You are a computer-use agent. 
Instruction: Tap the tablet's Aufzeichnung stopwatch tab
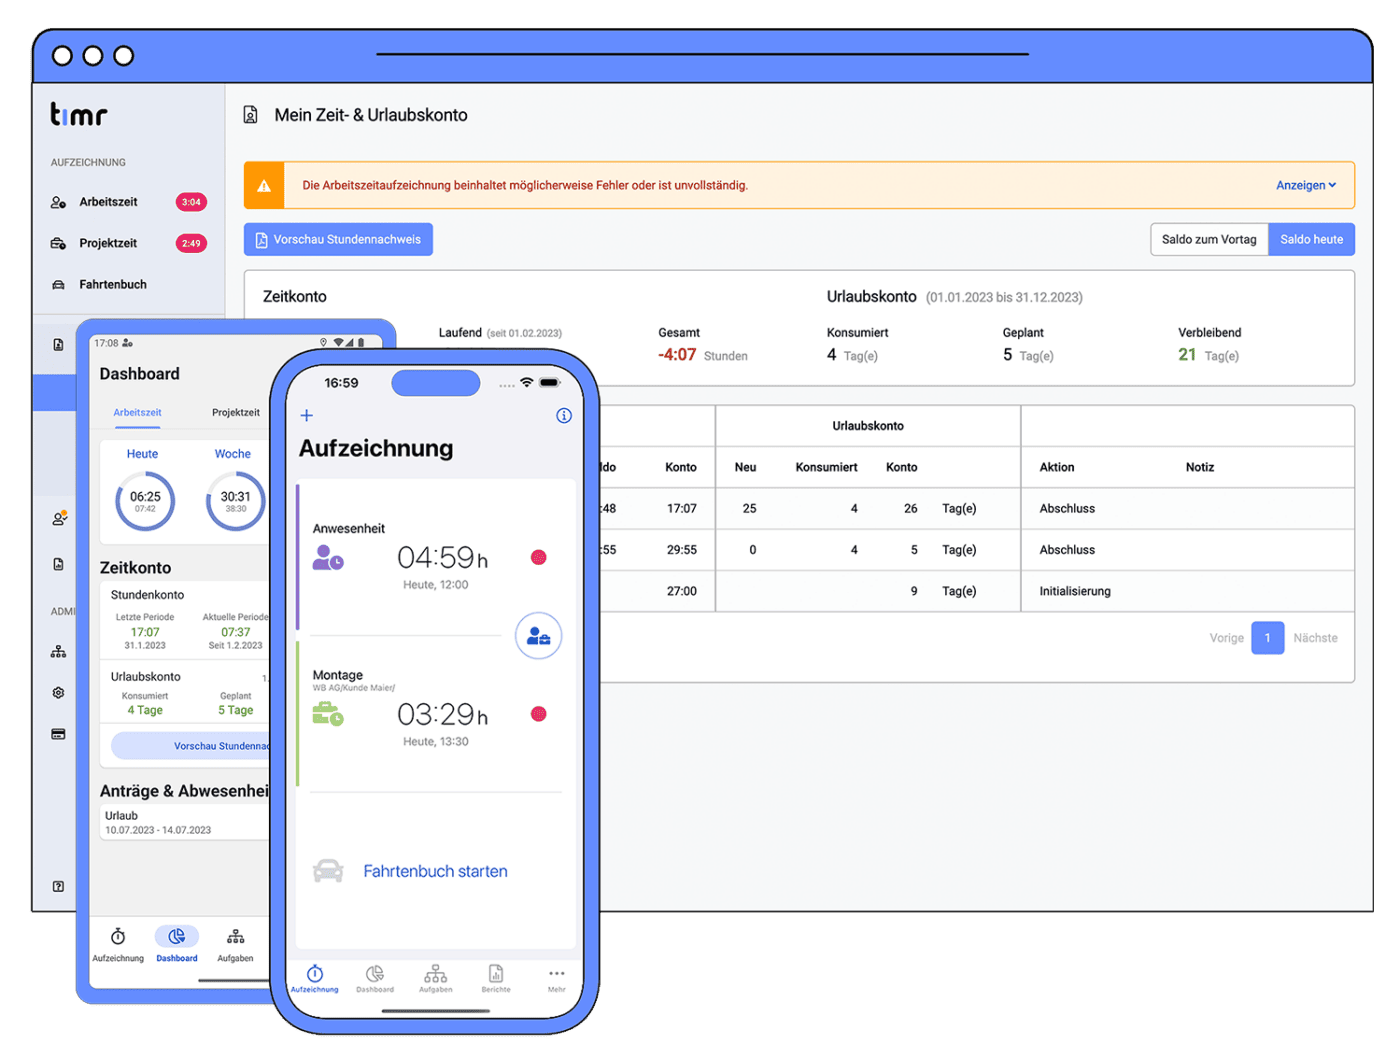118,944
